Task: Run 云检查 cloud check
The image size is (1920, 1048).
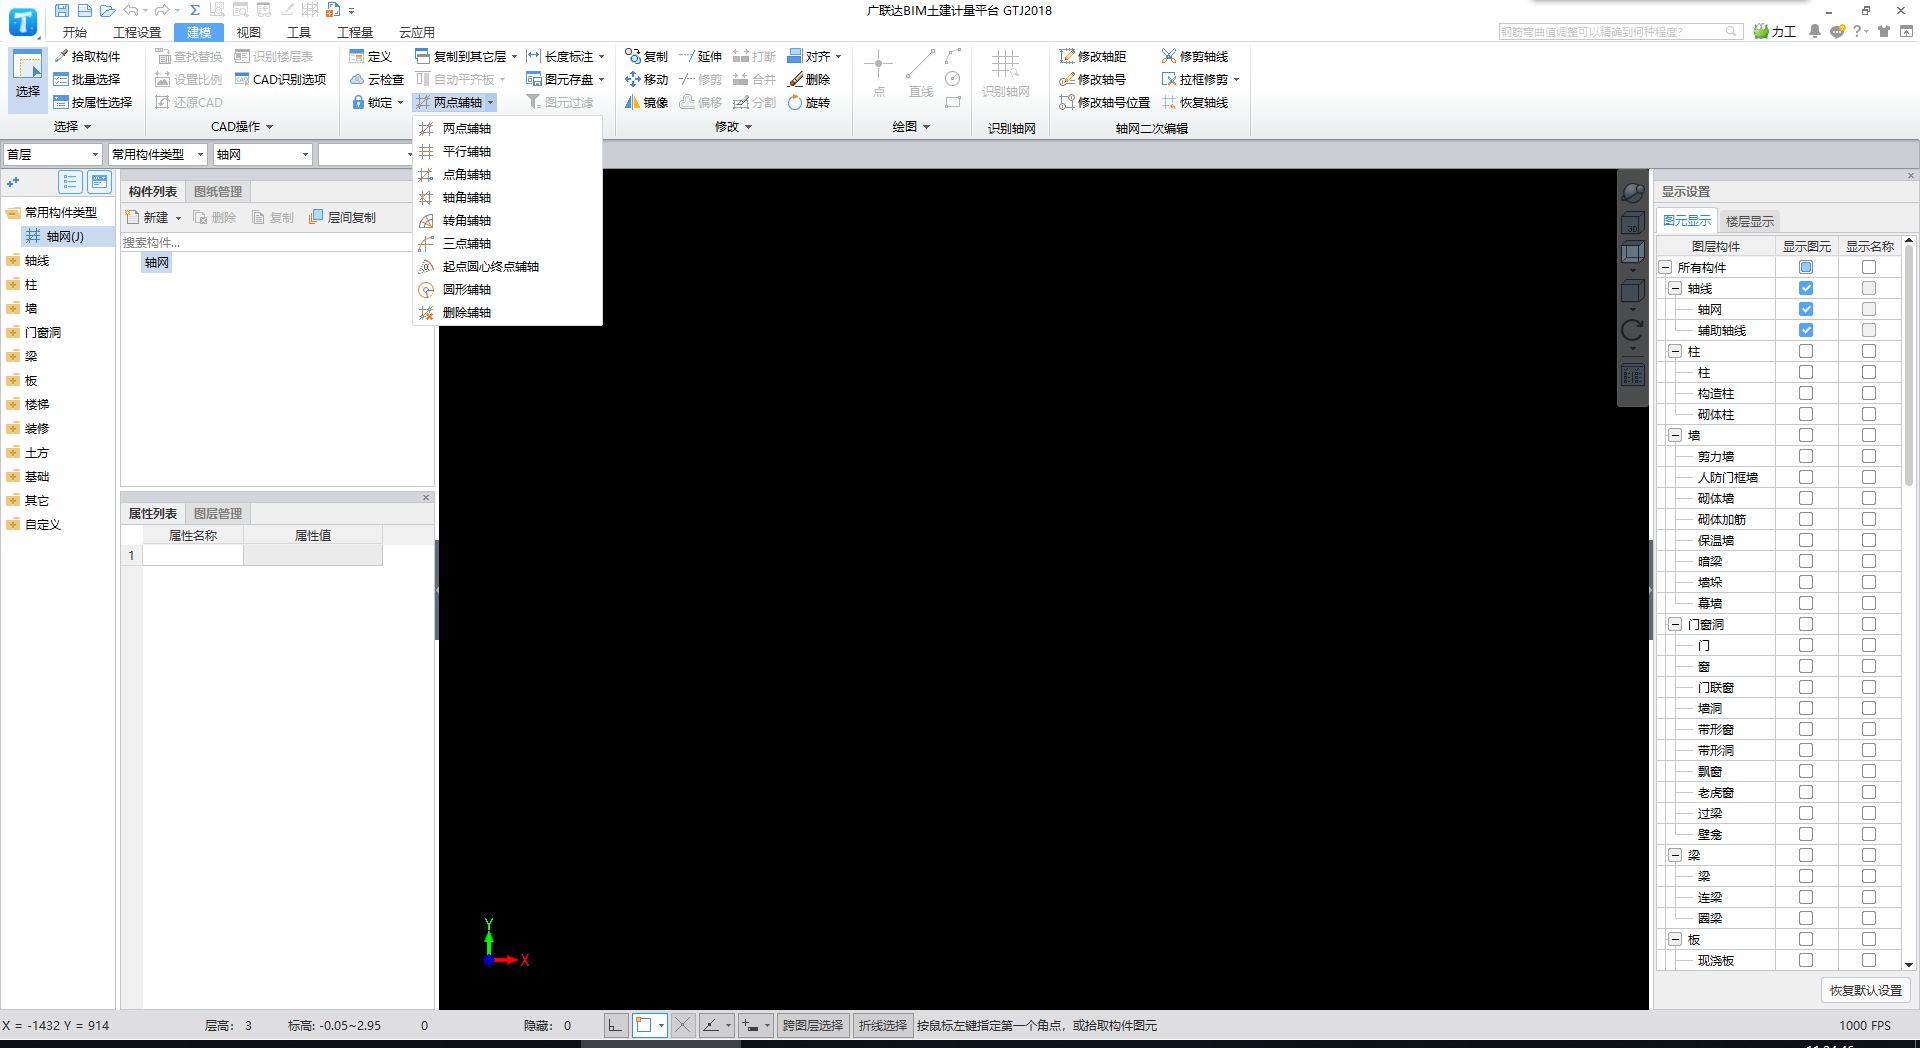Action: (x=376, y=79)
